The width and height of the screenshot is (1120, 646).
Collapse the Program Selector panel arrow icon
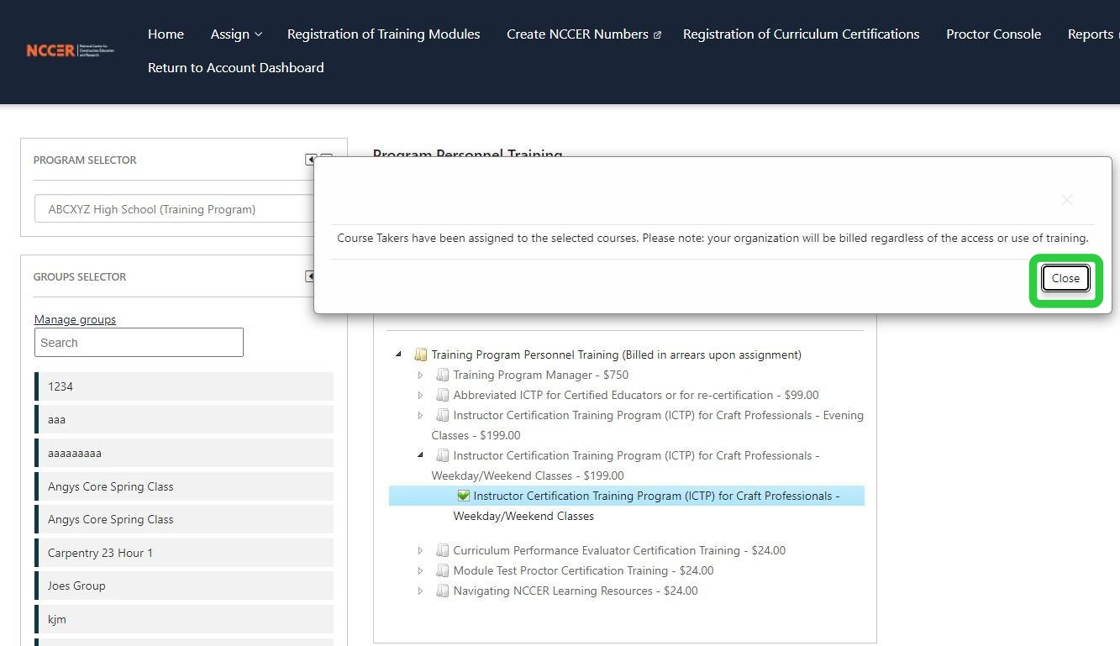[311, 160]
